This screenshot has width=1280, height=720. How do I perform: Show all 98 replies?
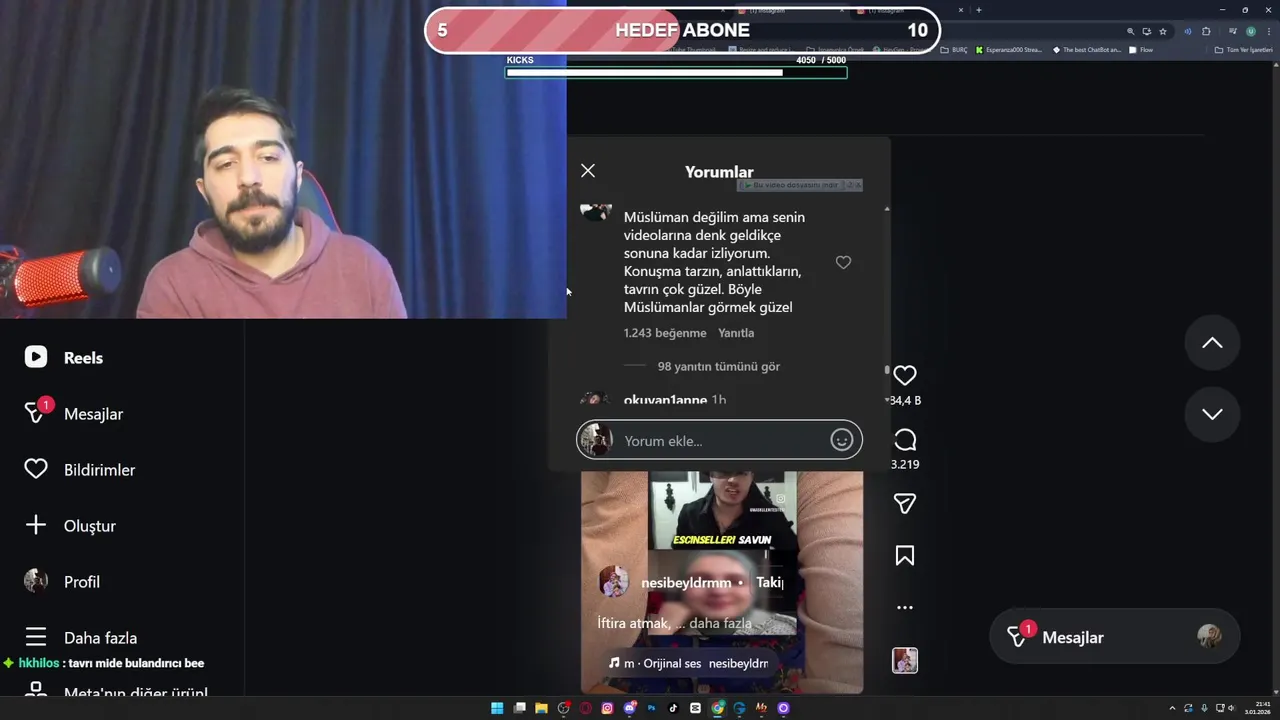coord(719,366)
